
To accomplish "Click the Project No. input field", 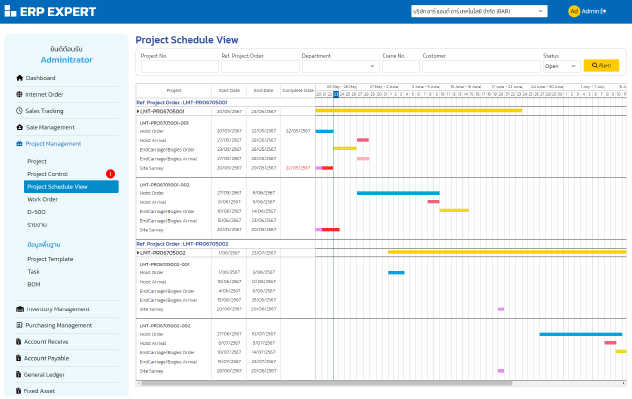I will click(x=180, y=66).
